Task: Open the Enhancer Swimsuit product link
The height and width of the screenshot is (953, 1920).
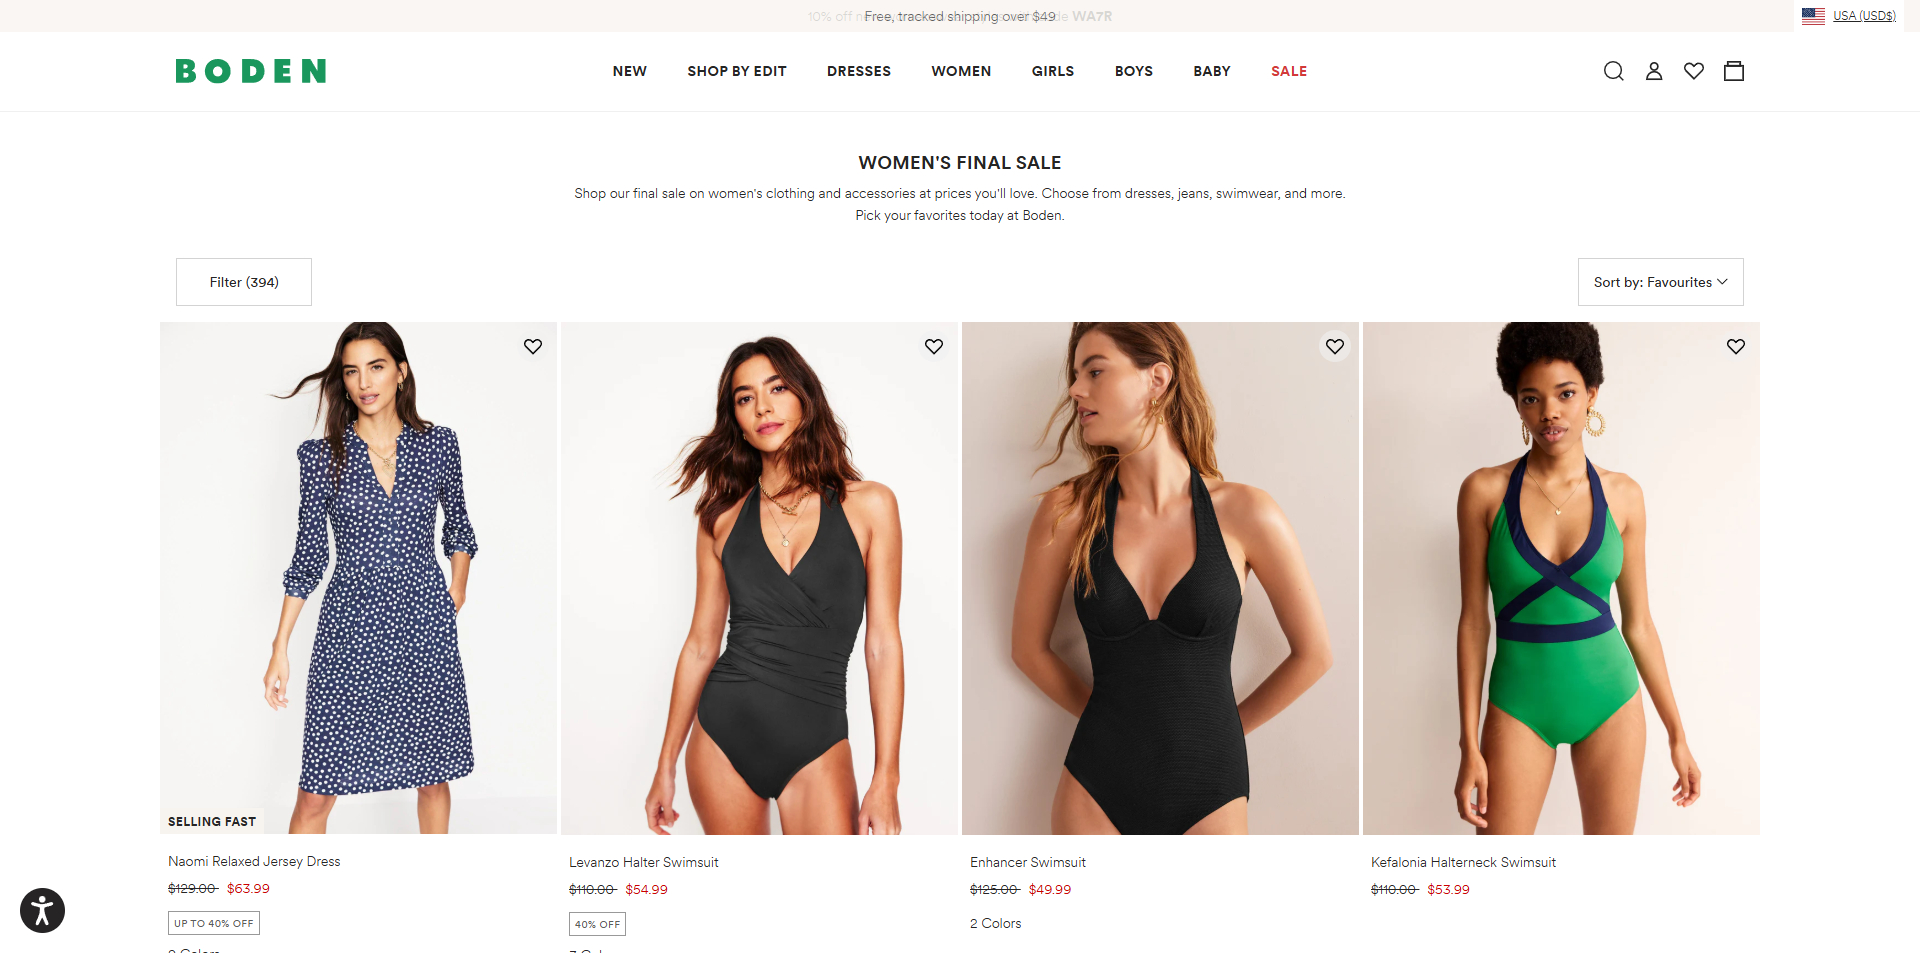Action: 1027,862
